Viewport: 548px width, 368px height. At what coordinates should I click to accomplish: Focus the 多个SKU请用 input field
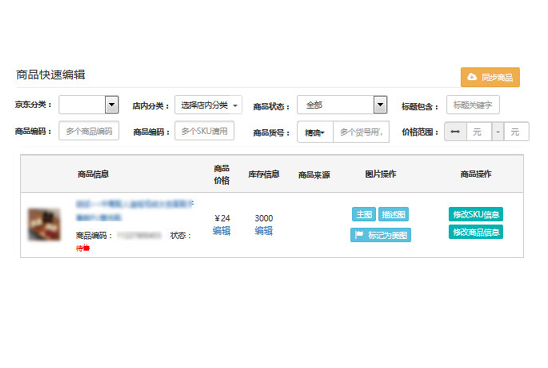[204, 131]
